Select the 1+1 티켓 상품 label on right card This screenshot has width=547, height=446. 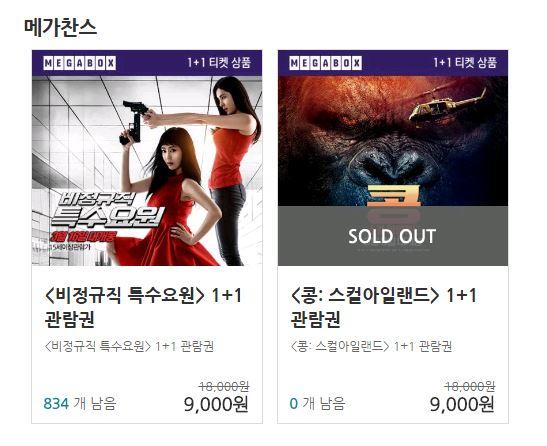[465, 63]
